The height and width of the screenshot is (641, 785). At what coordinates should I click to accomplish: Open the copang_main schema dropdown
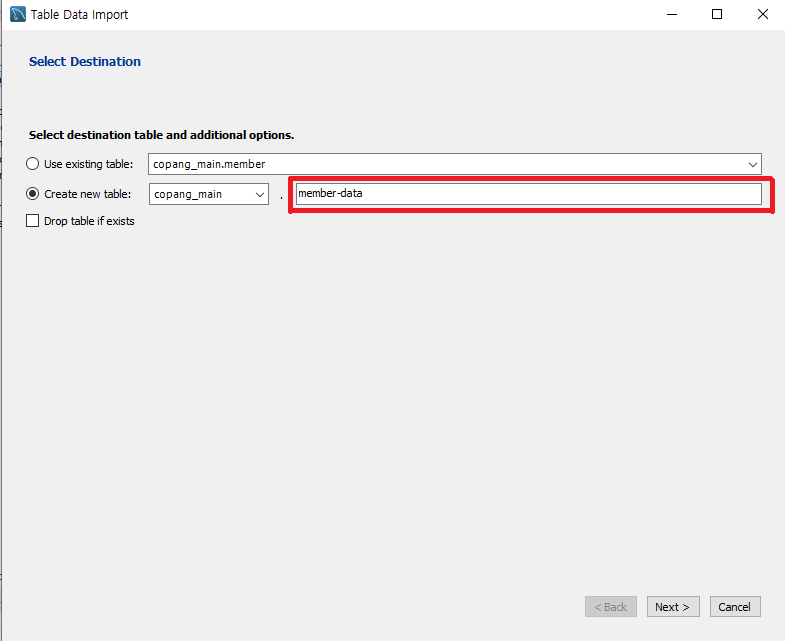point(209,194)
